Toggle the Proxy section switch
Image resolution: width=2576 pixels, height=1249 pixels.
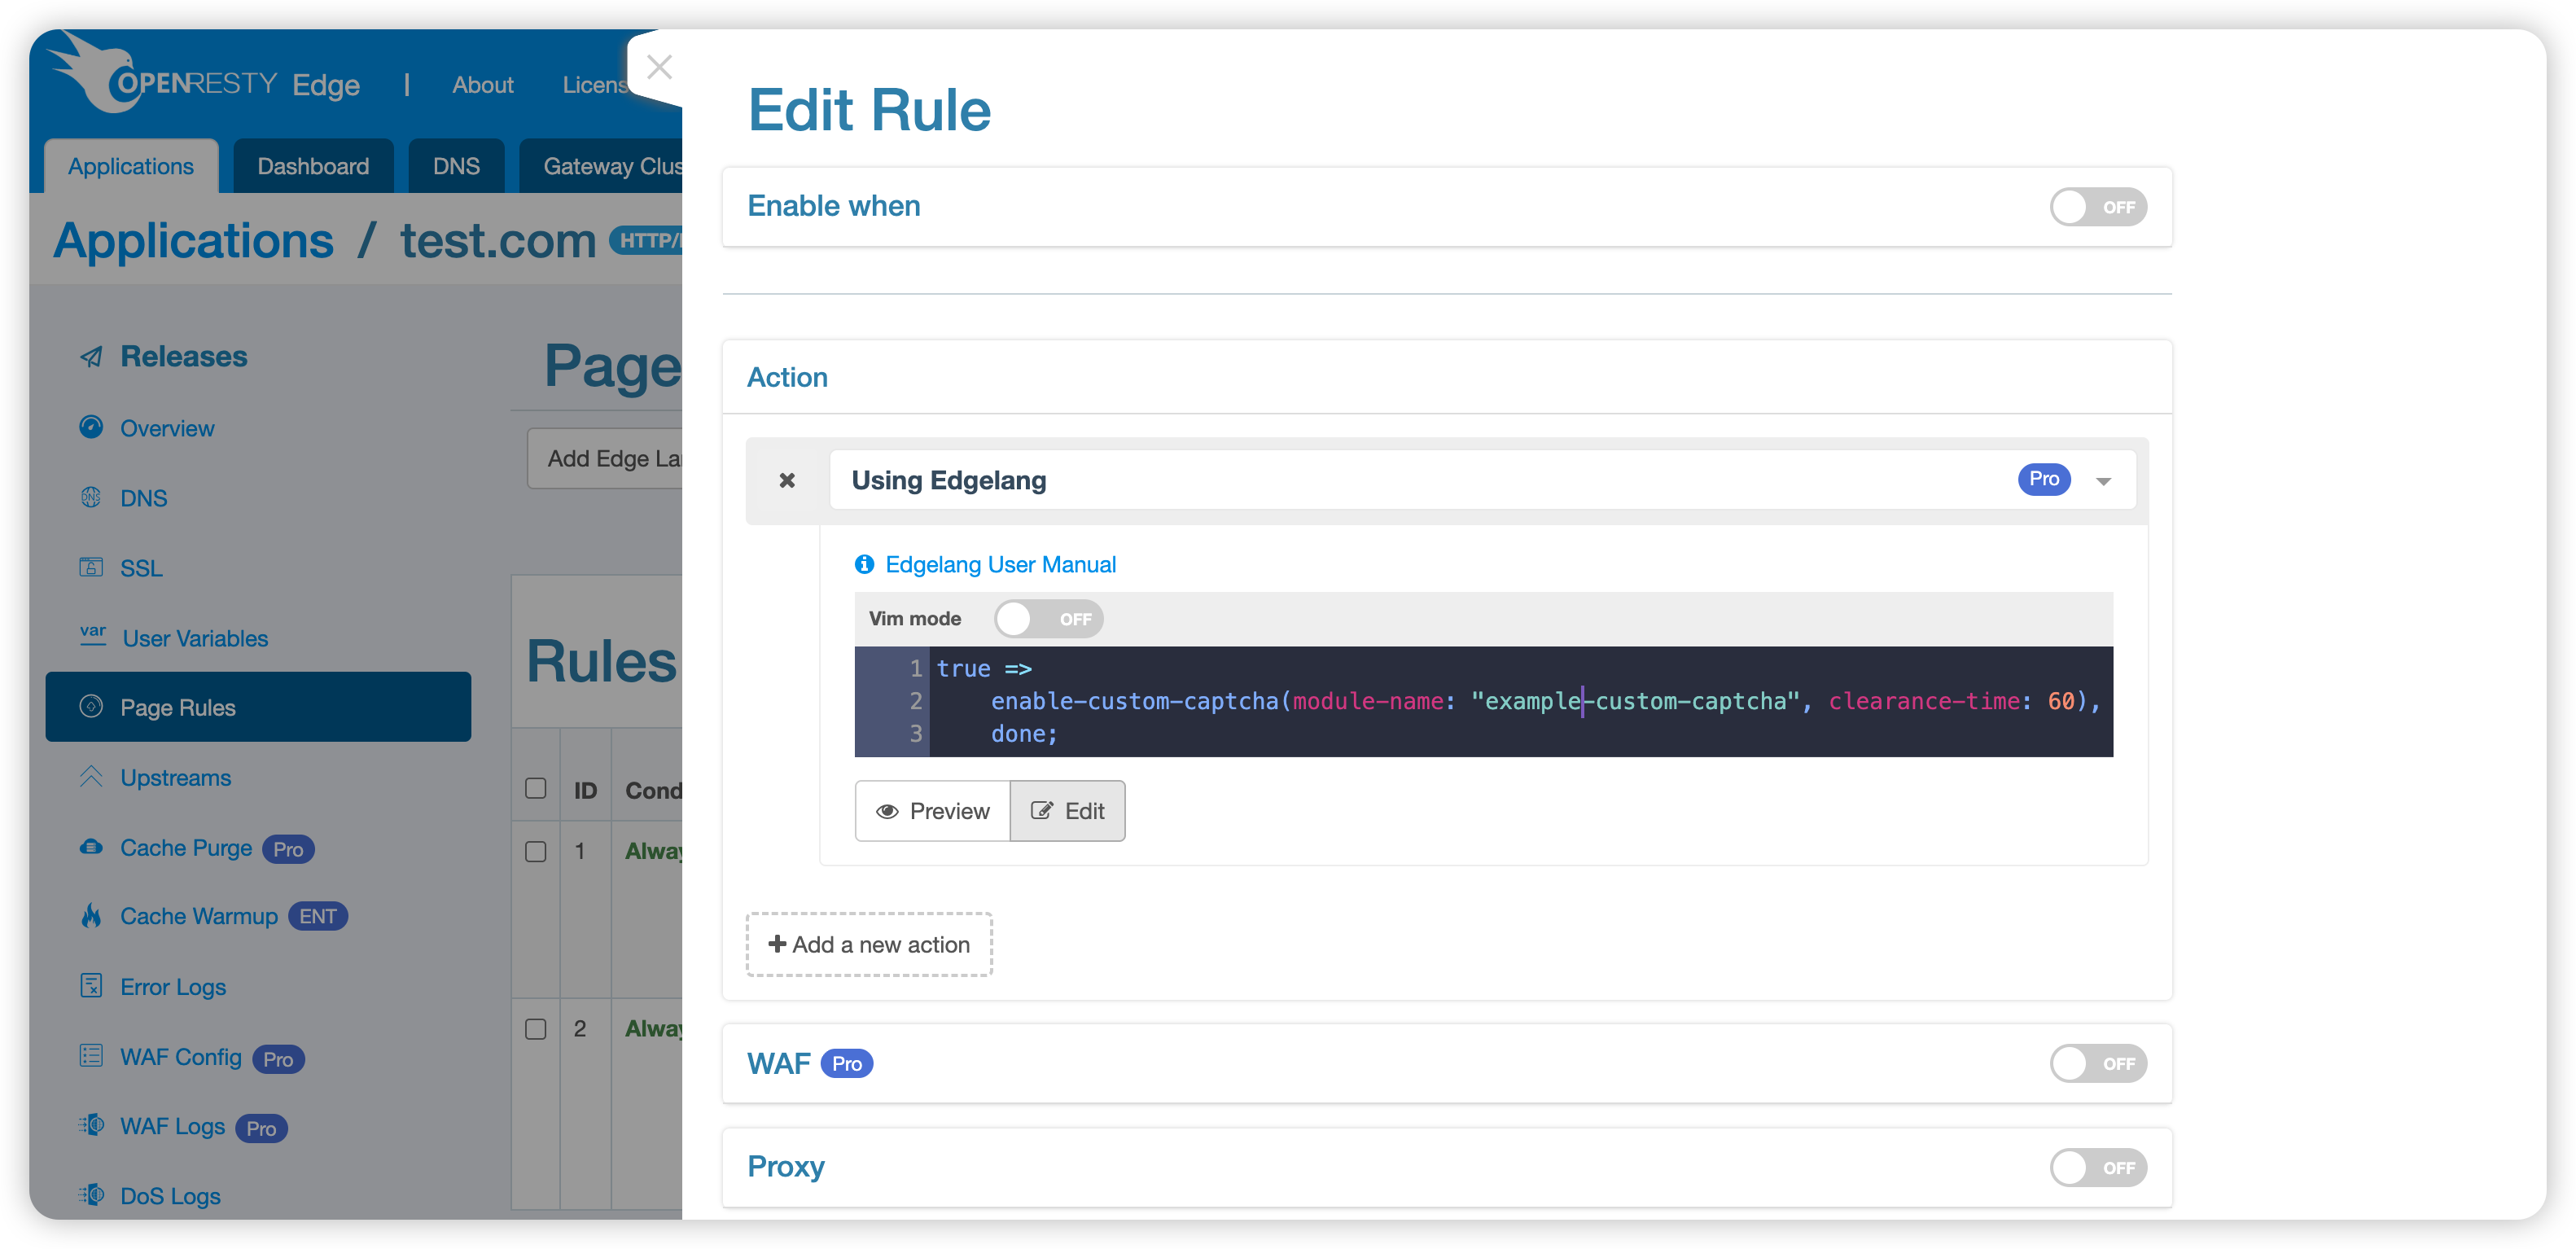point(2097,1167)
